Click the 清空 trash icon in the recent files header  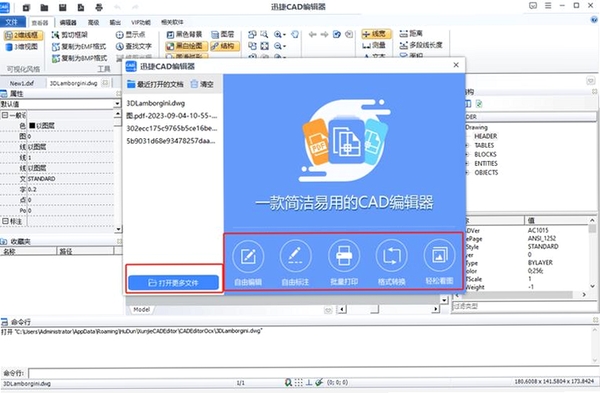pos(195,84)
